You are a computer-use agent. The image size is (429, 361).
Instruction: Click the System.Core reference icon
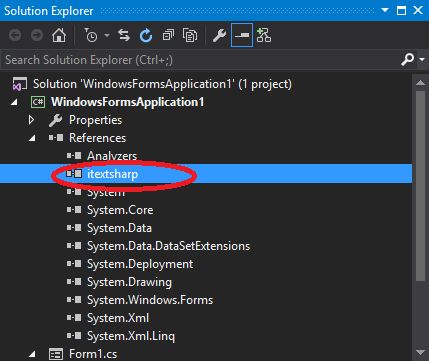74,210
